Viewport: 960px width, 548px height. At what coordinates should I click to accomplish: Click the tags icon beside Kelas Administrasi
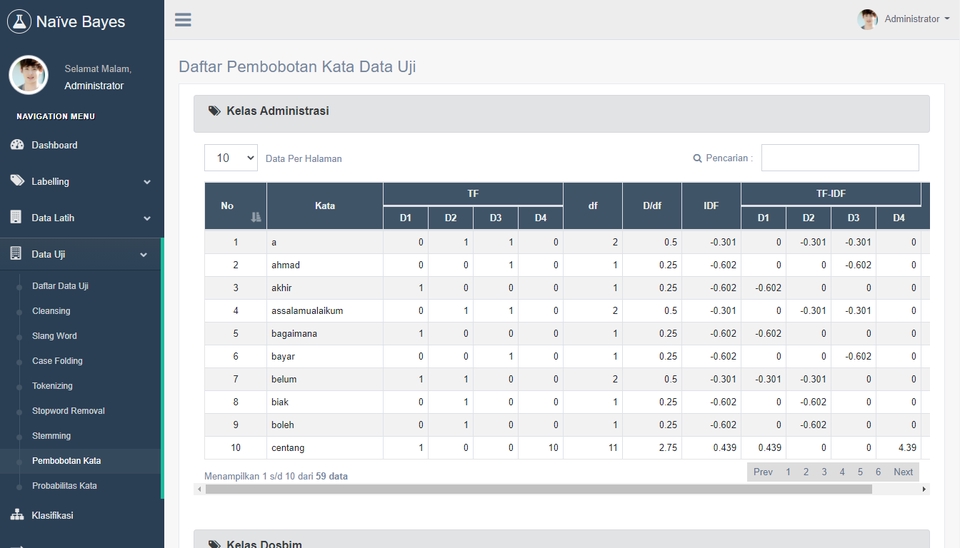tap(214, 111)
